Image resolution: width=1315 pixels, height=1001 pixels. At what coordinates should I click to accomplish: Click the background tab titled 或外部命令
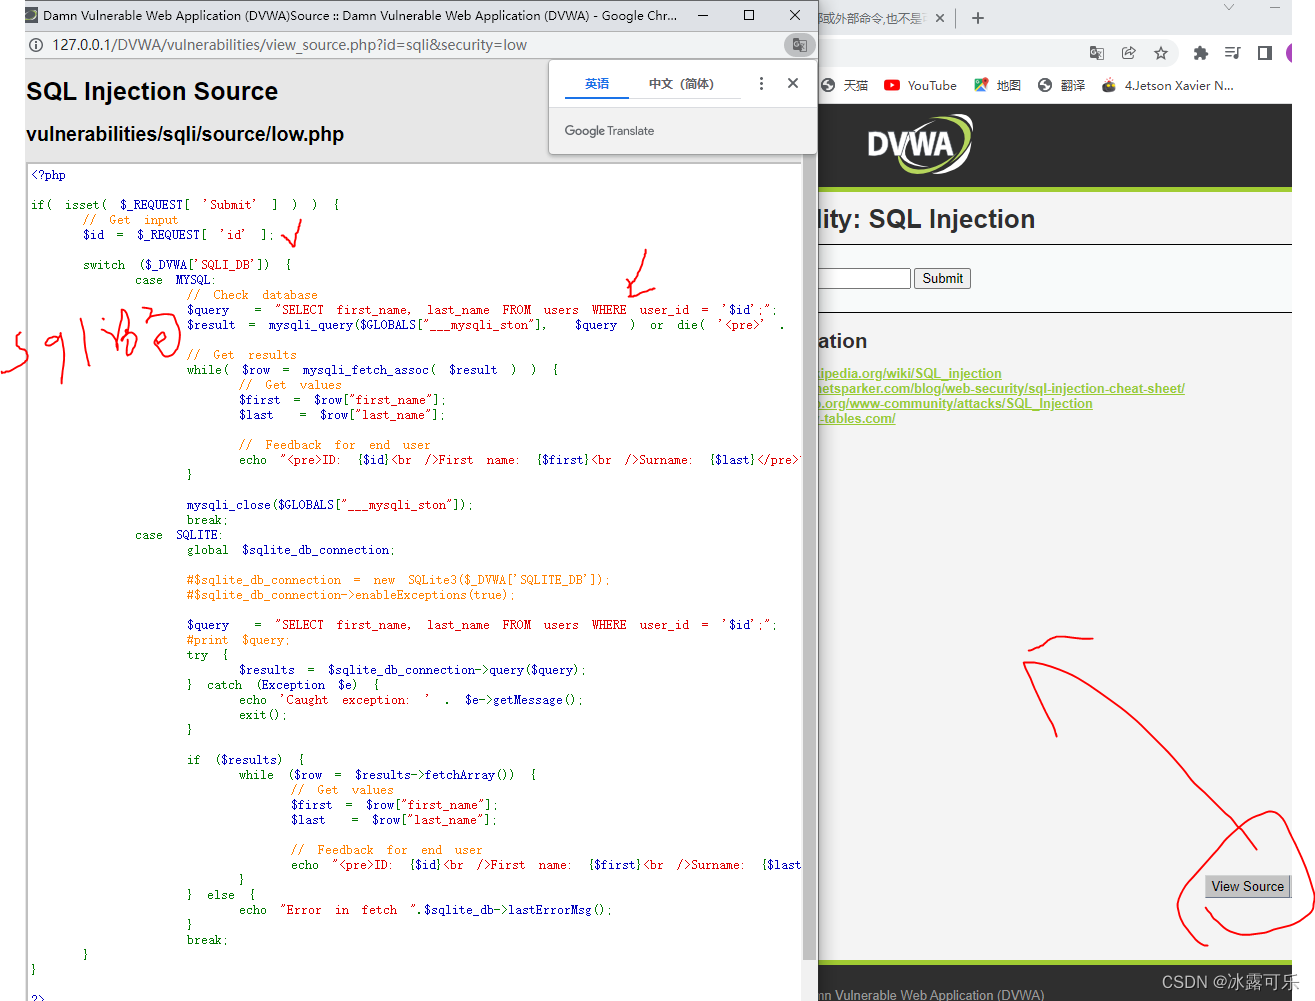point(872,18)
